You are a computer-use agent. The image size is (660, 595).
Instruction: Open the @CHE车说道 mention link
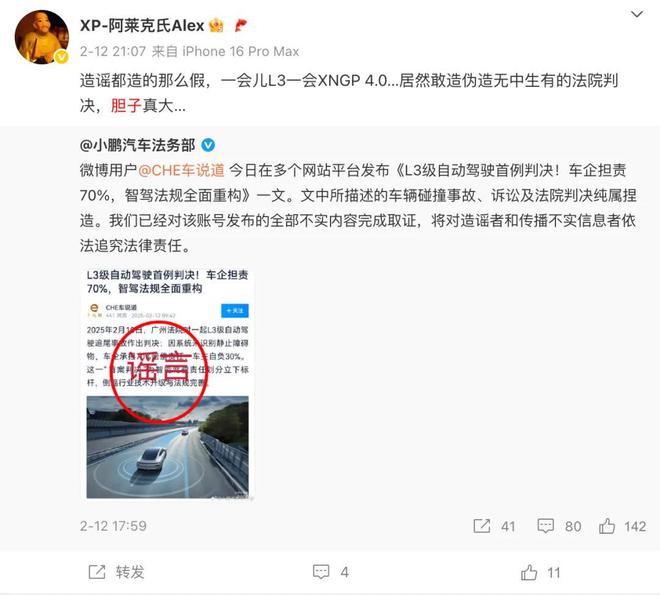[181, 170]
